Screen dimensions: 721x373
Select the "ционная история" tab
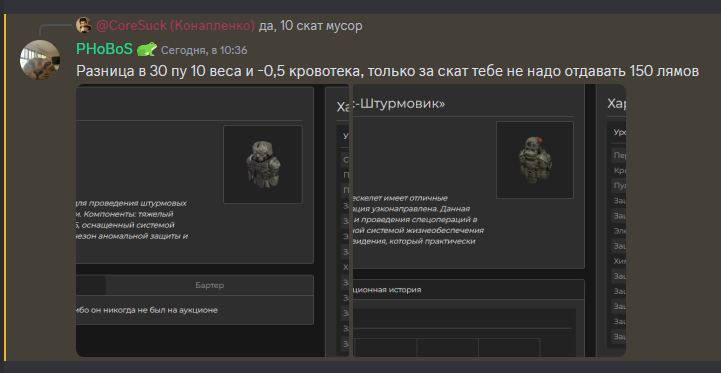387,290
